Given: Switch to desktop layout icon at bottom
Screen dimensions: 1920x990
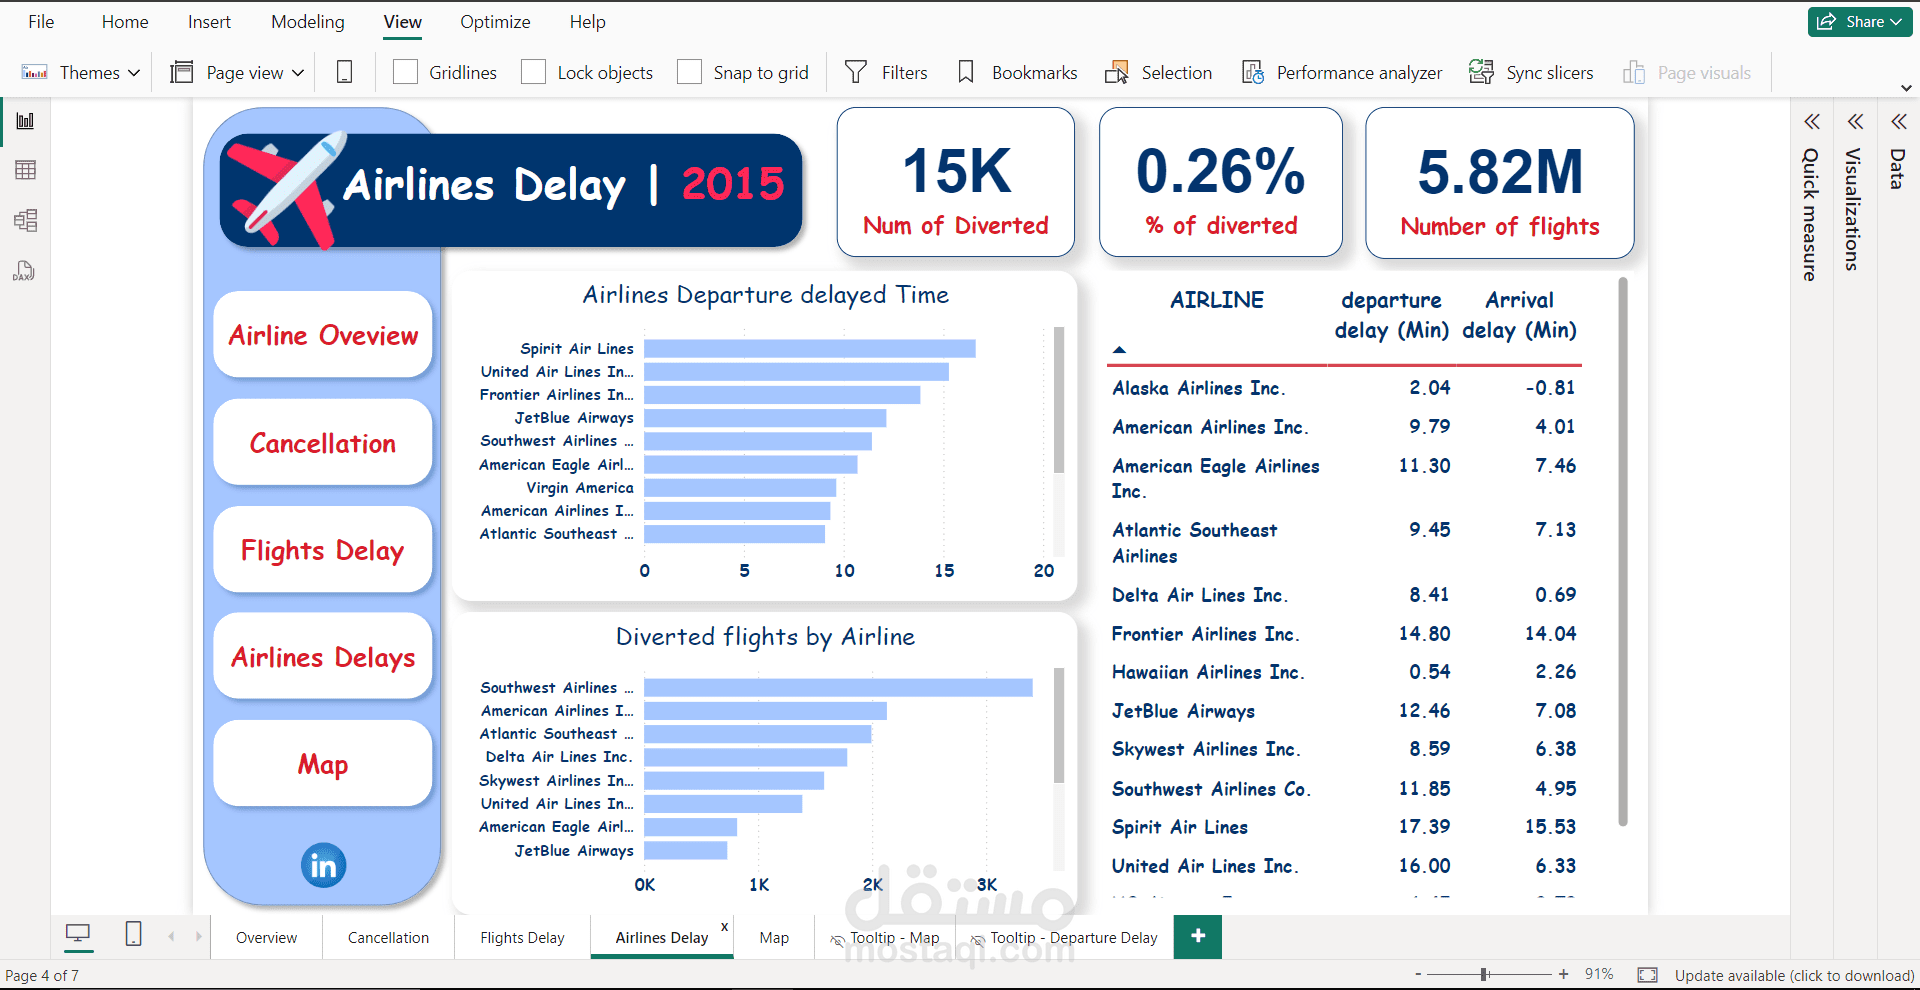Looking at the screenshot, I should (78, 935).
